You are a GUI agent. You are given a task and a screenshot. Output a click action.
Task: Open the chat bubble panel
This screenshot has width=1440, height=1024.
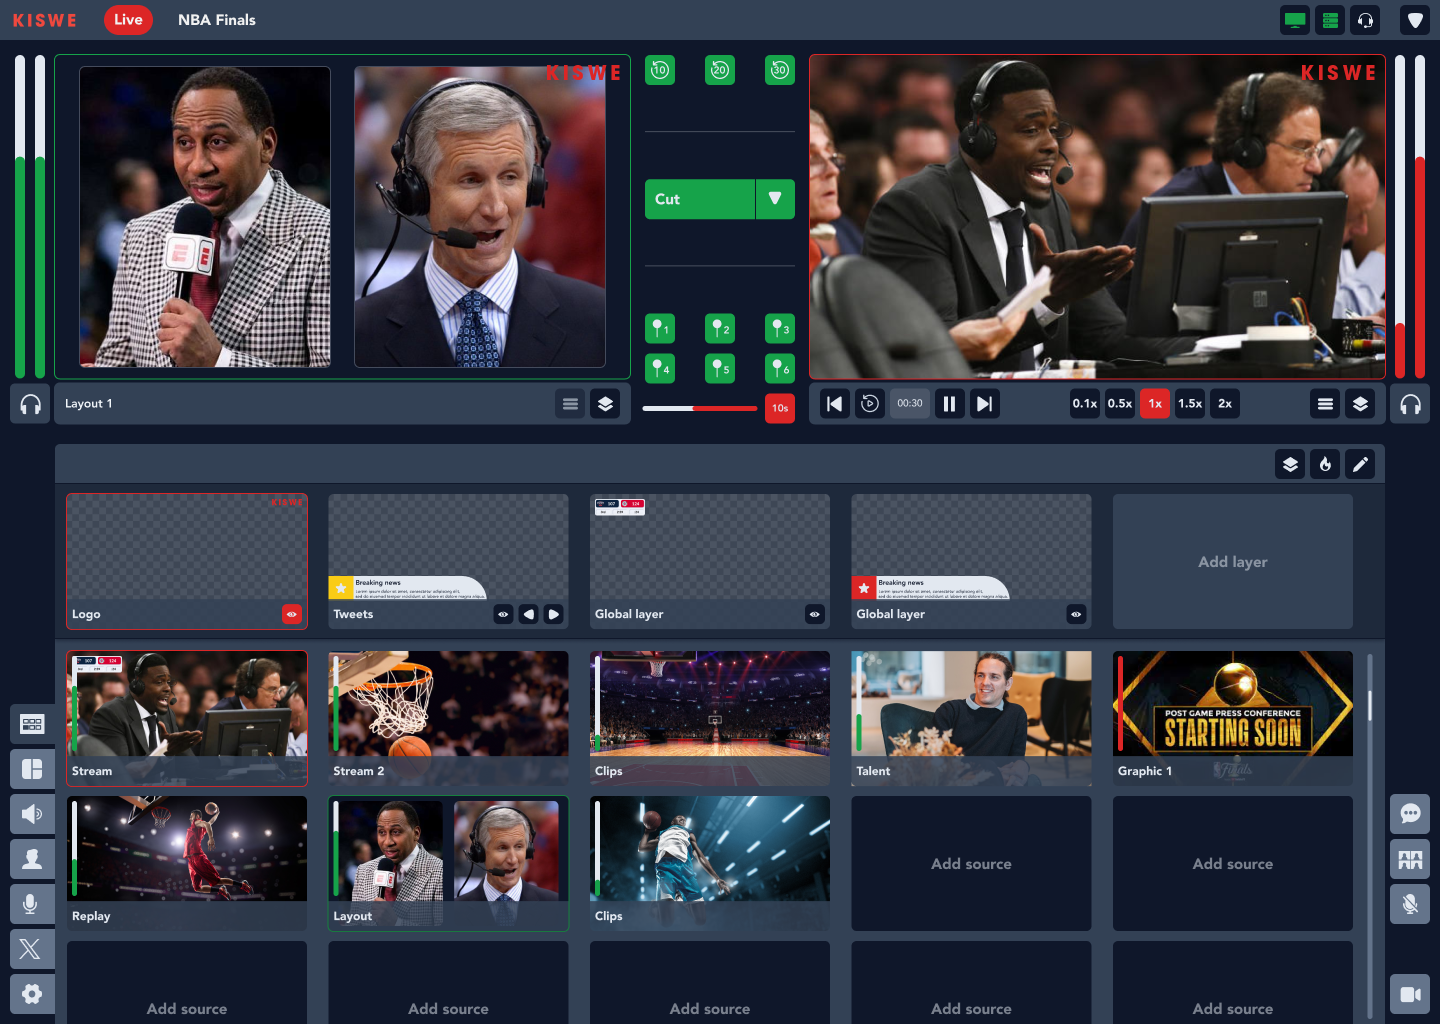(1410, 814)
